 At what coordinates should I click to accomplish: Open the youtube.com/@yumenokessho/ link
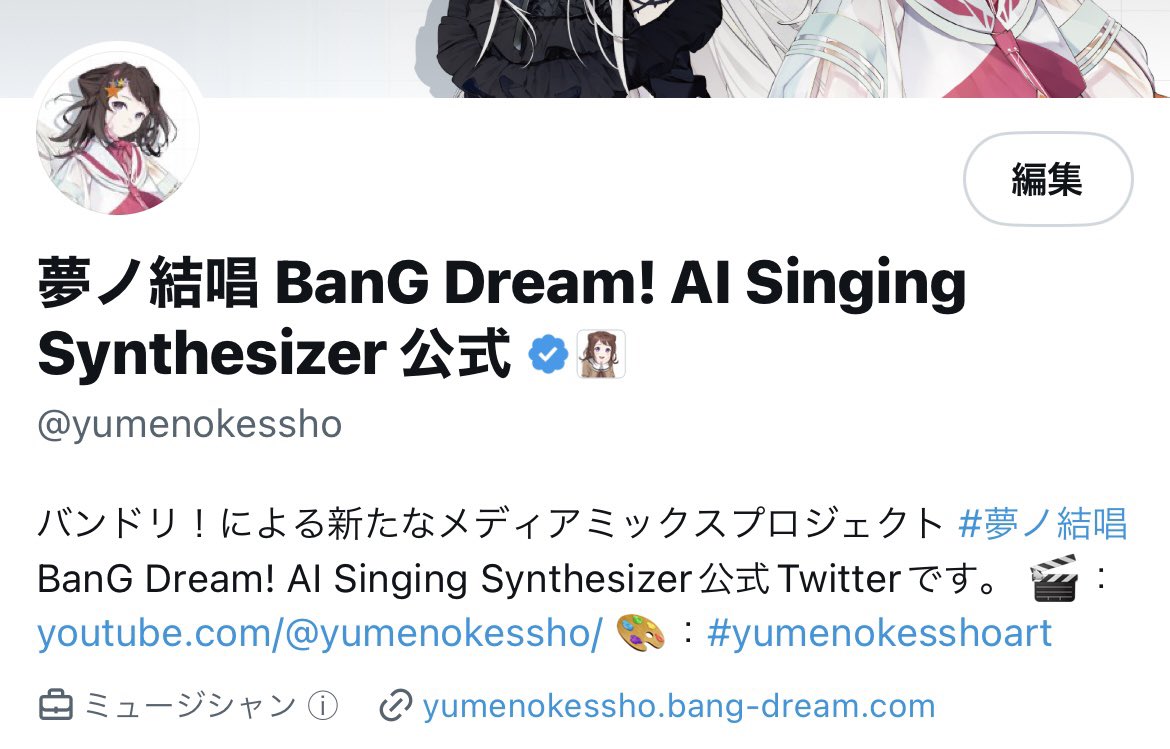coord(320,633)
